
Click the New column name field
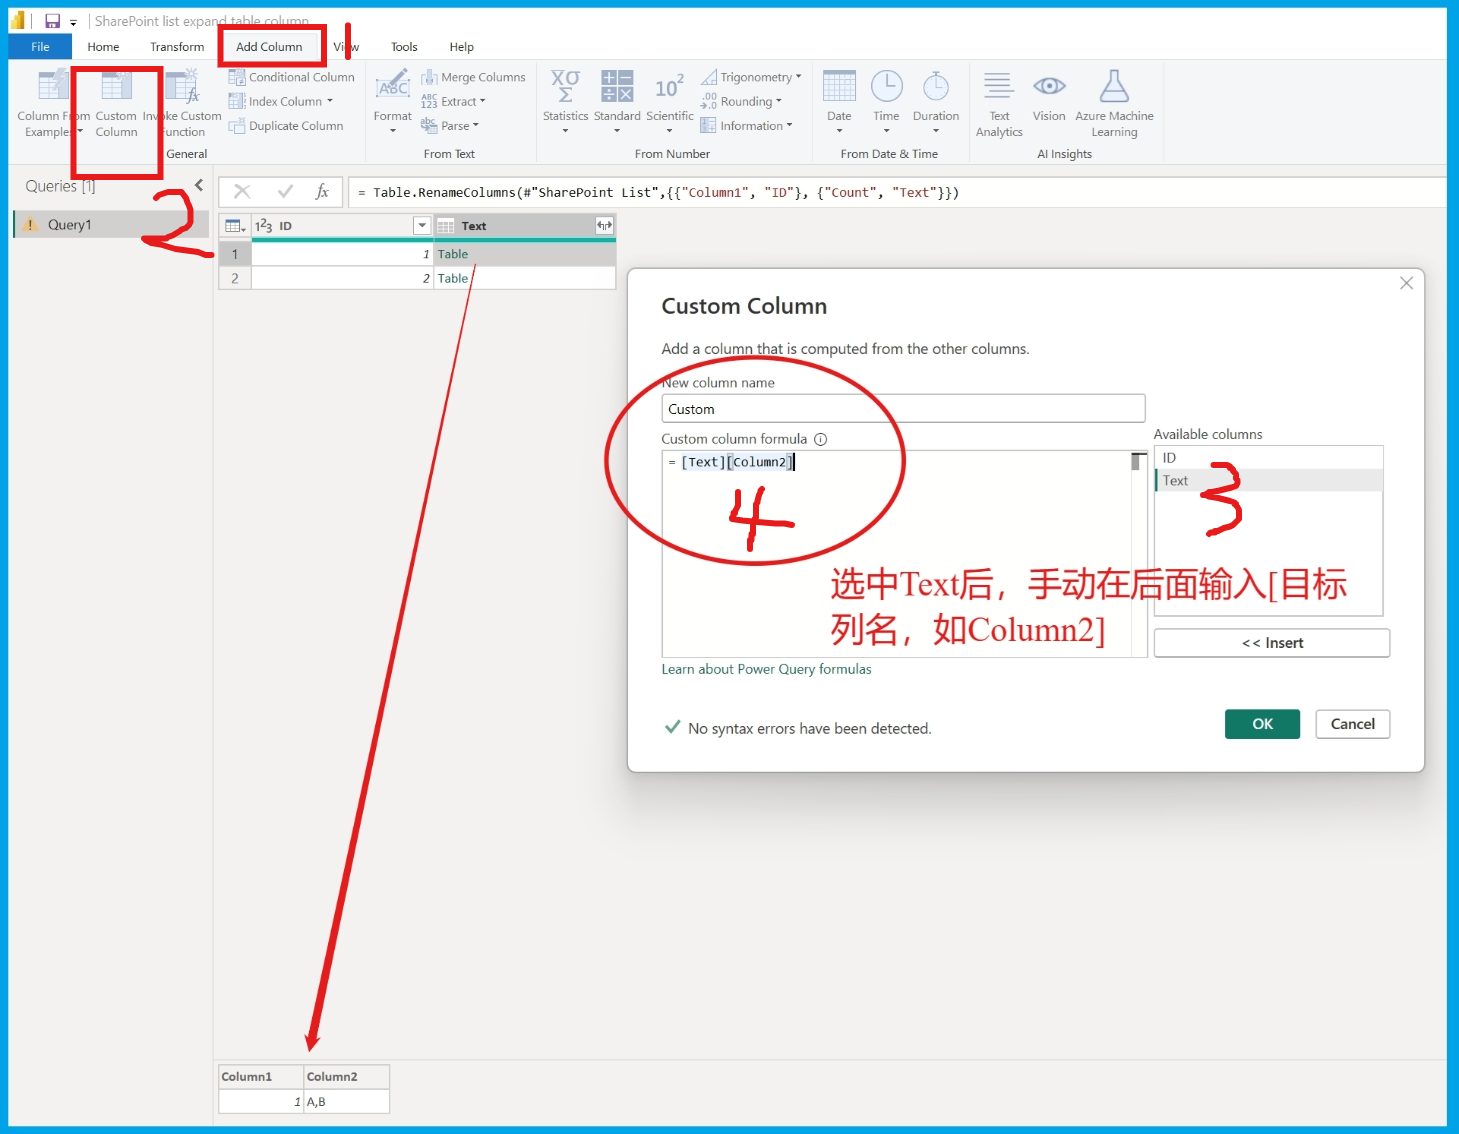[902, 409]
